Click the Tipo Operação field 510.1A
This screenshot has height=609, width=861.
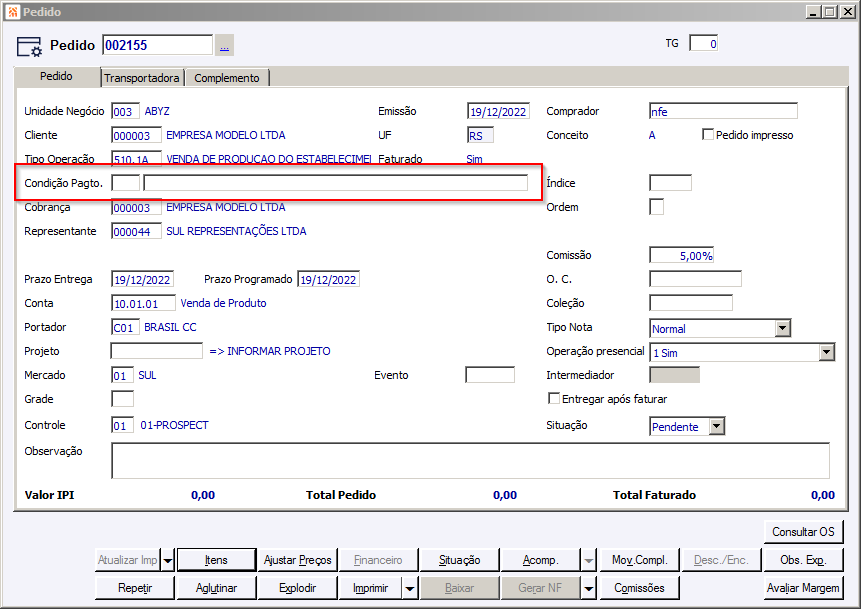pos(136,159)
